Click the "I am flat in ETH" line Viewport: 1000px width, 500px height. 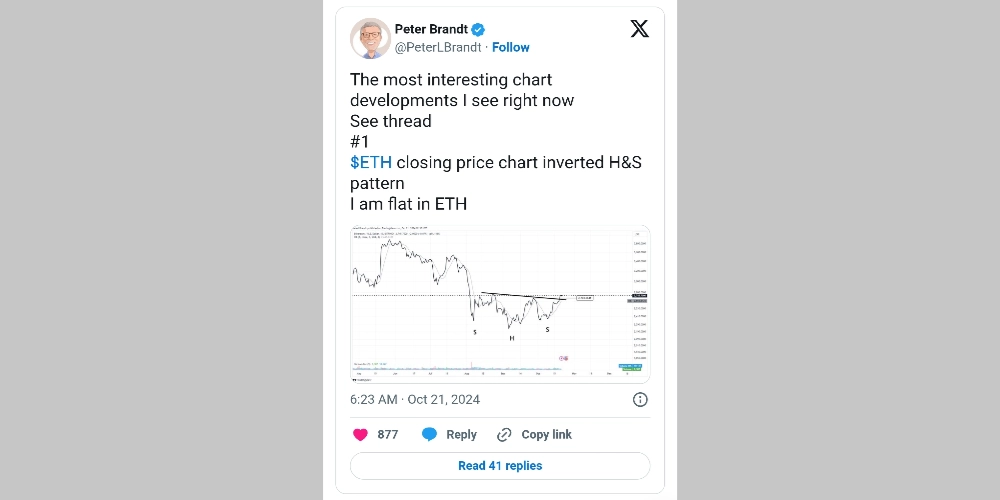(x=408, y=205)
